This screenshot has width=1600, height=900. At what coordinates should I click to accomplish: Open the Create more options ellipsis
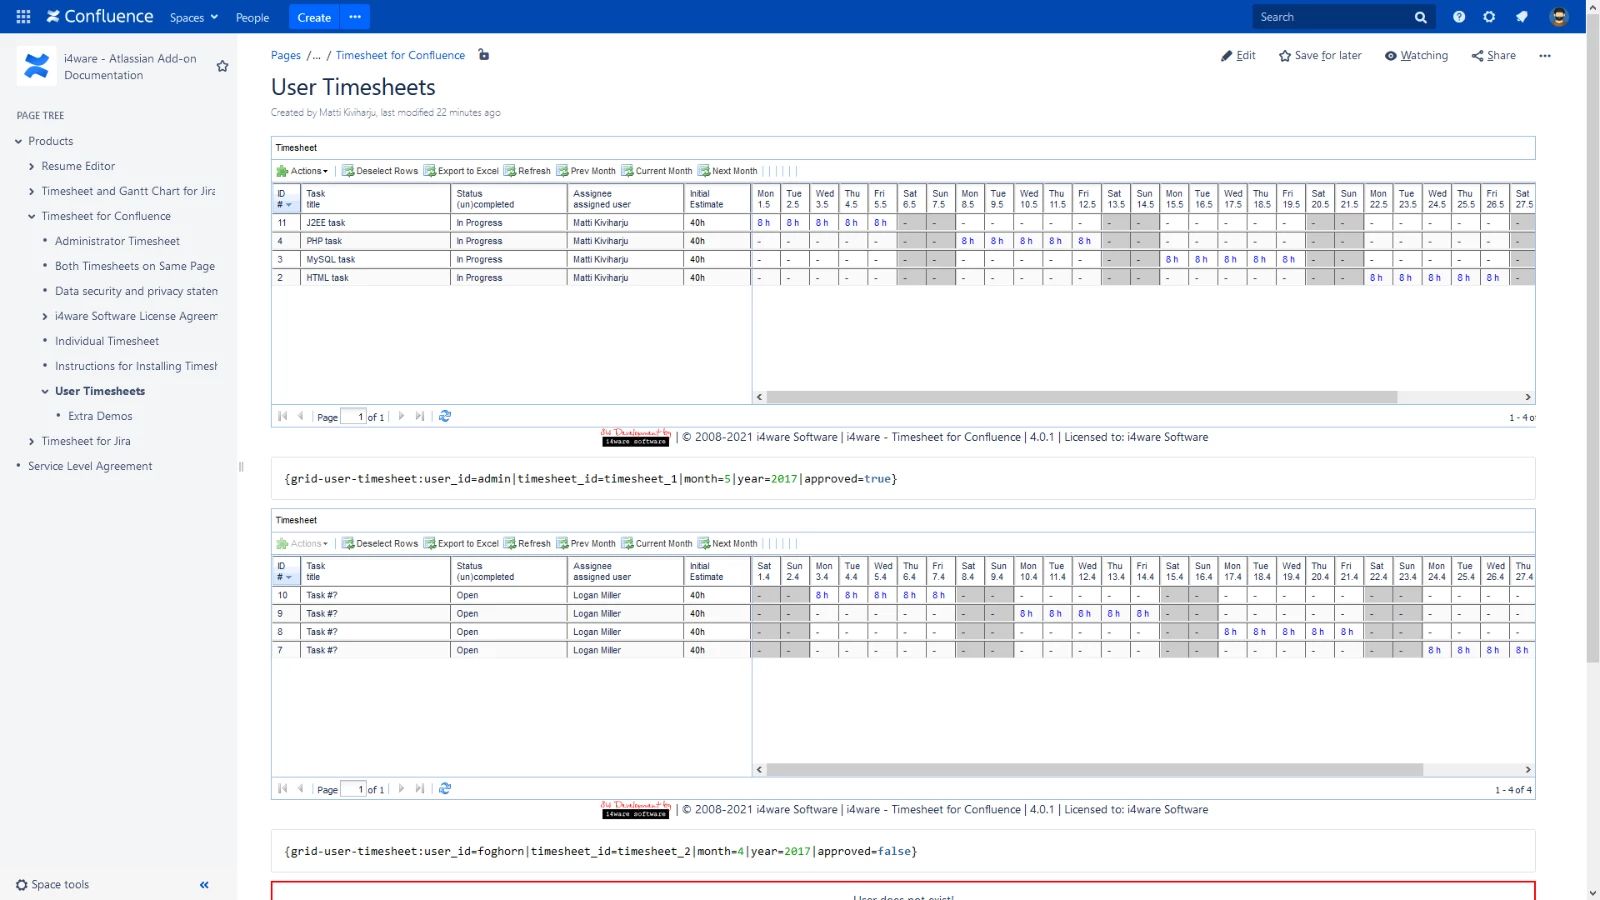point(355,17)
